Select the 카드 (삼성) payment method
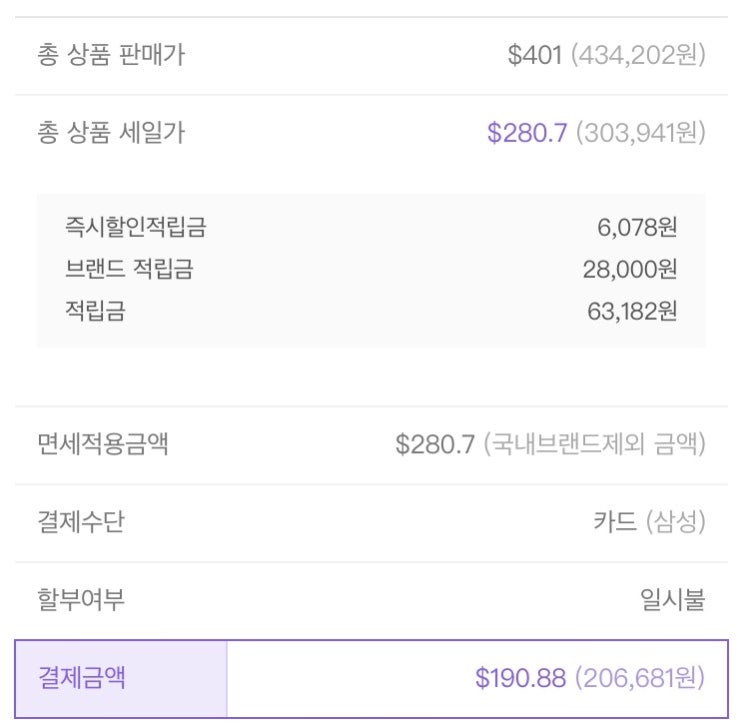Screen dimensions: 743x723 [649, 521]
